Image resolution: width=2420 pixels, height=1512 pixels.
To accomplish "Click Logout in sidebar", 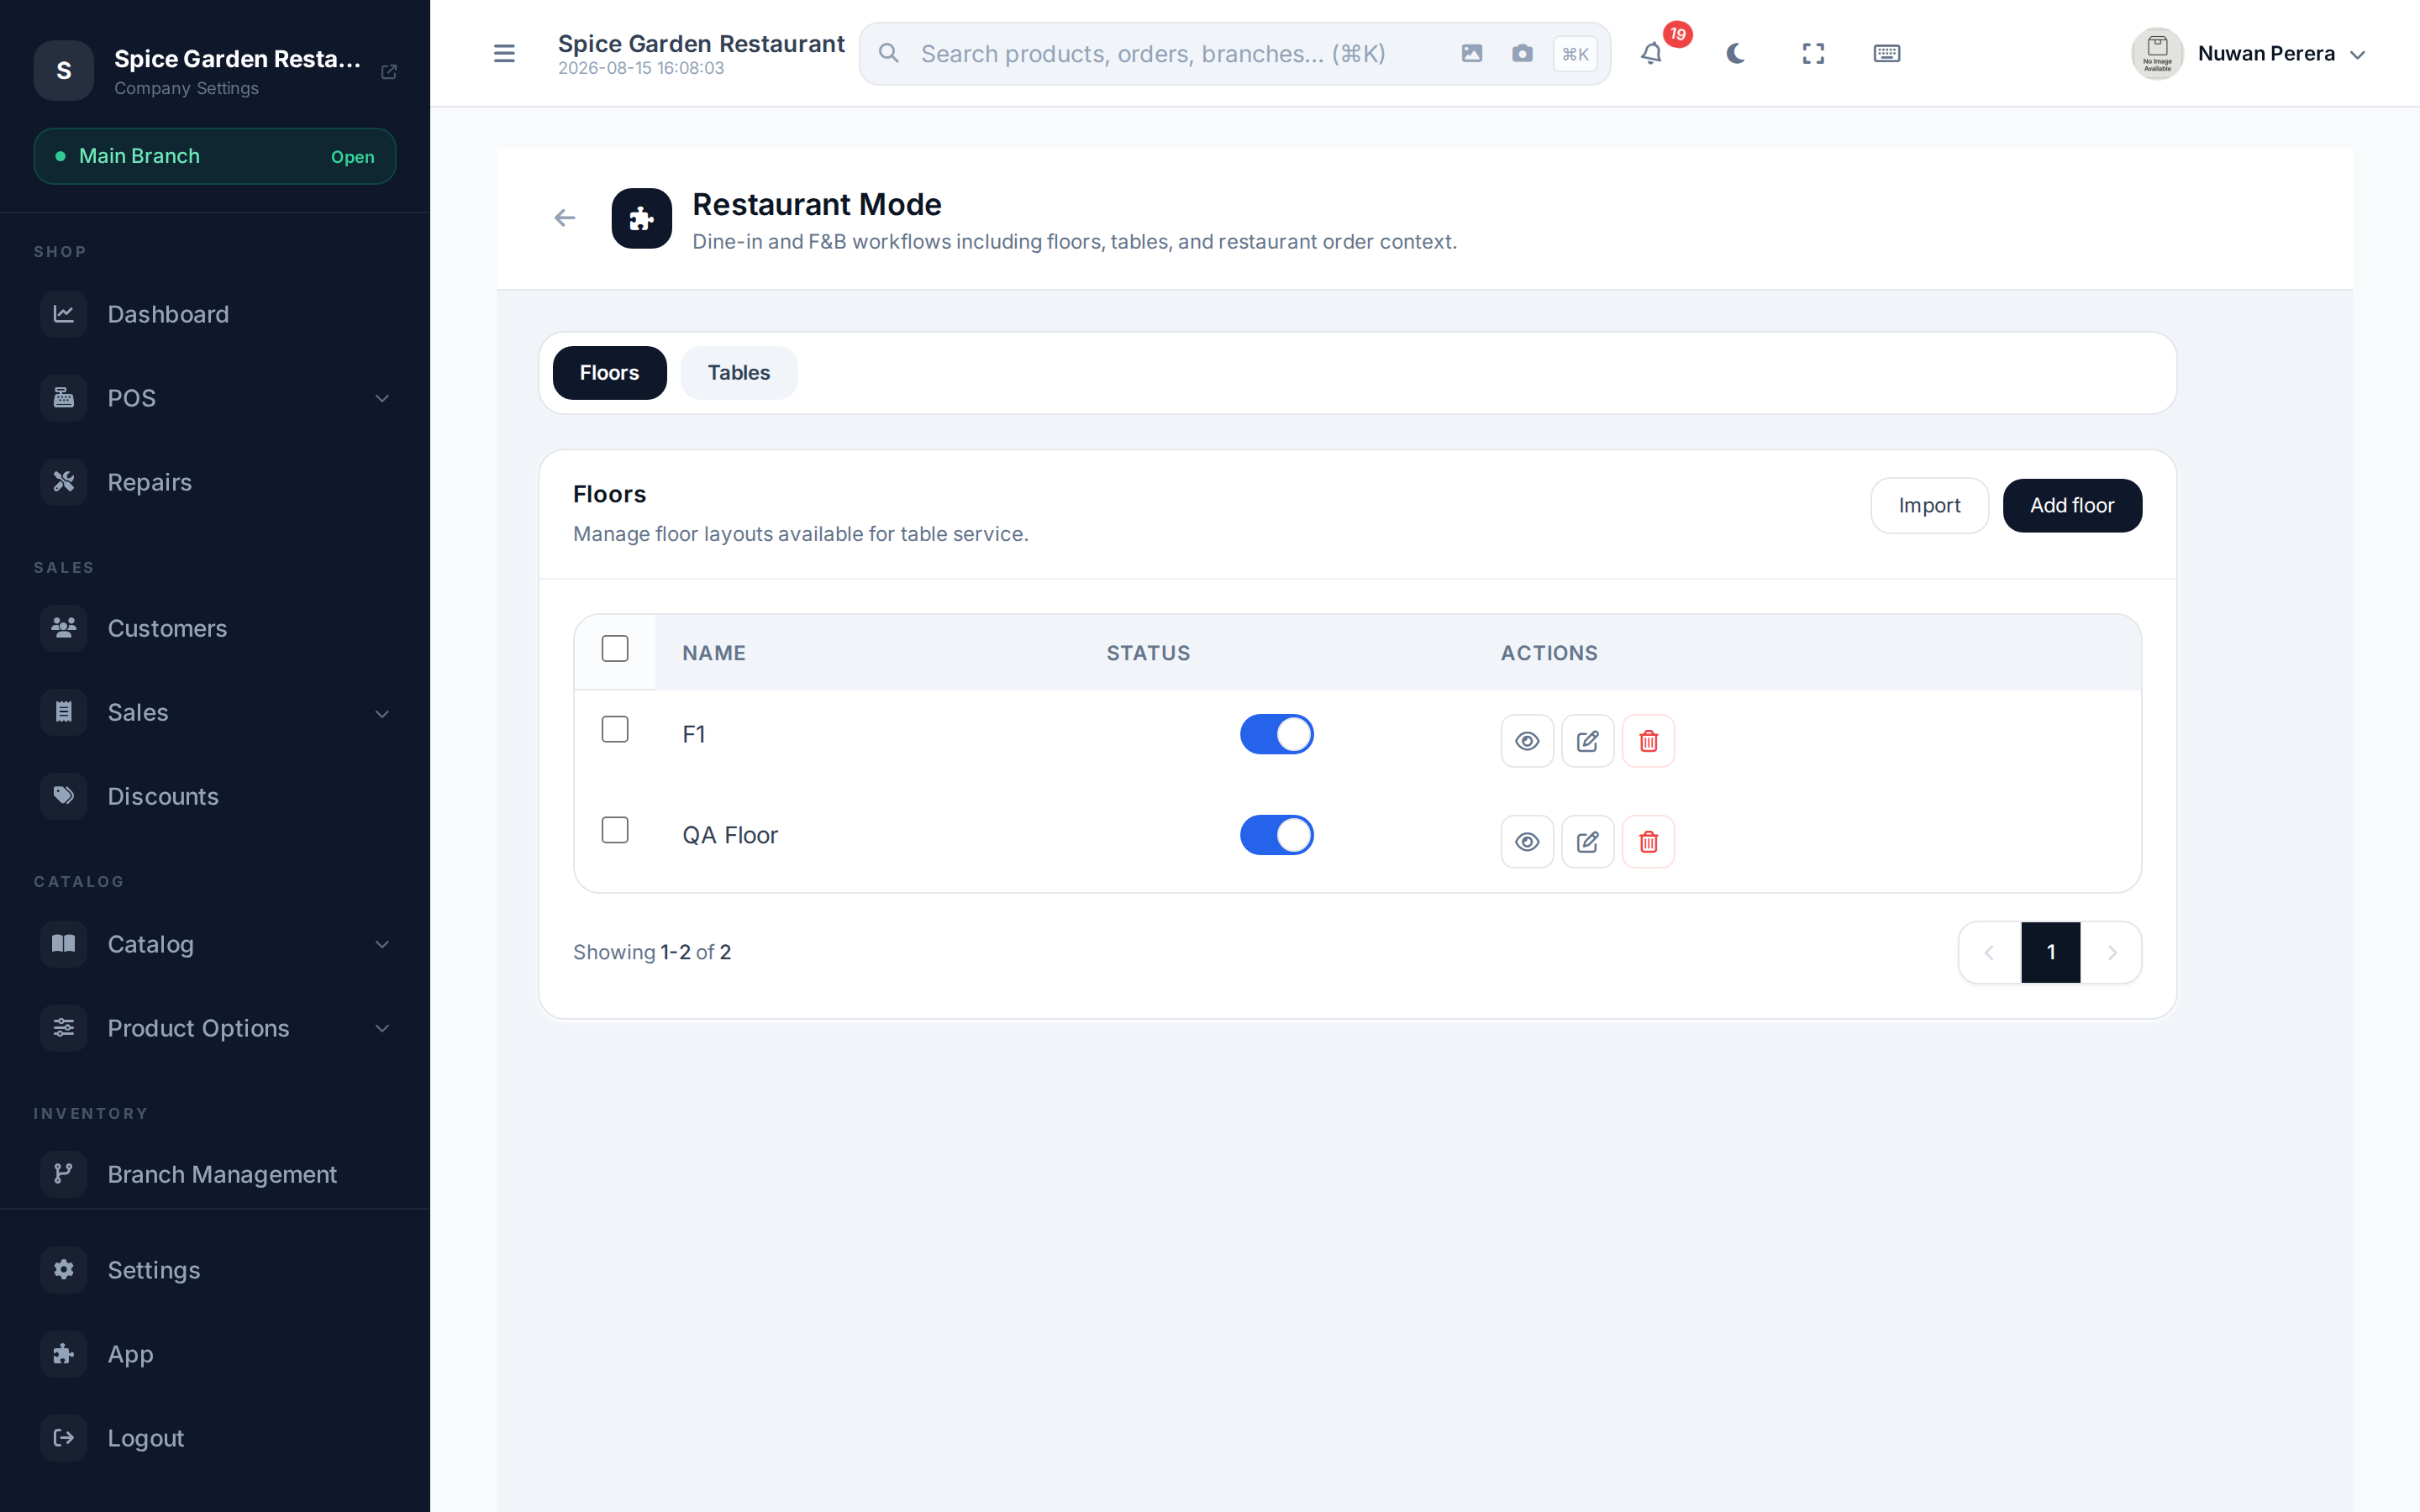I will (215, 1438).
